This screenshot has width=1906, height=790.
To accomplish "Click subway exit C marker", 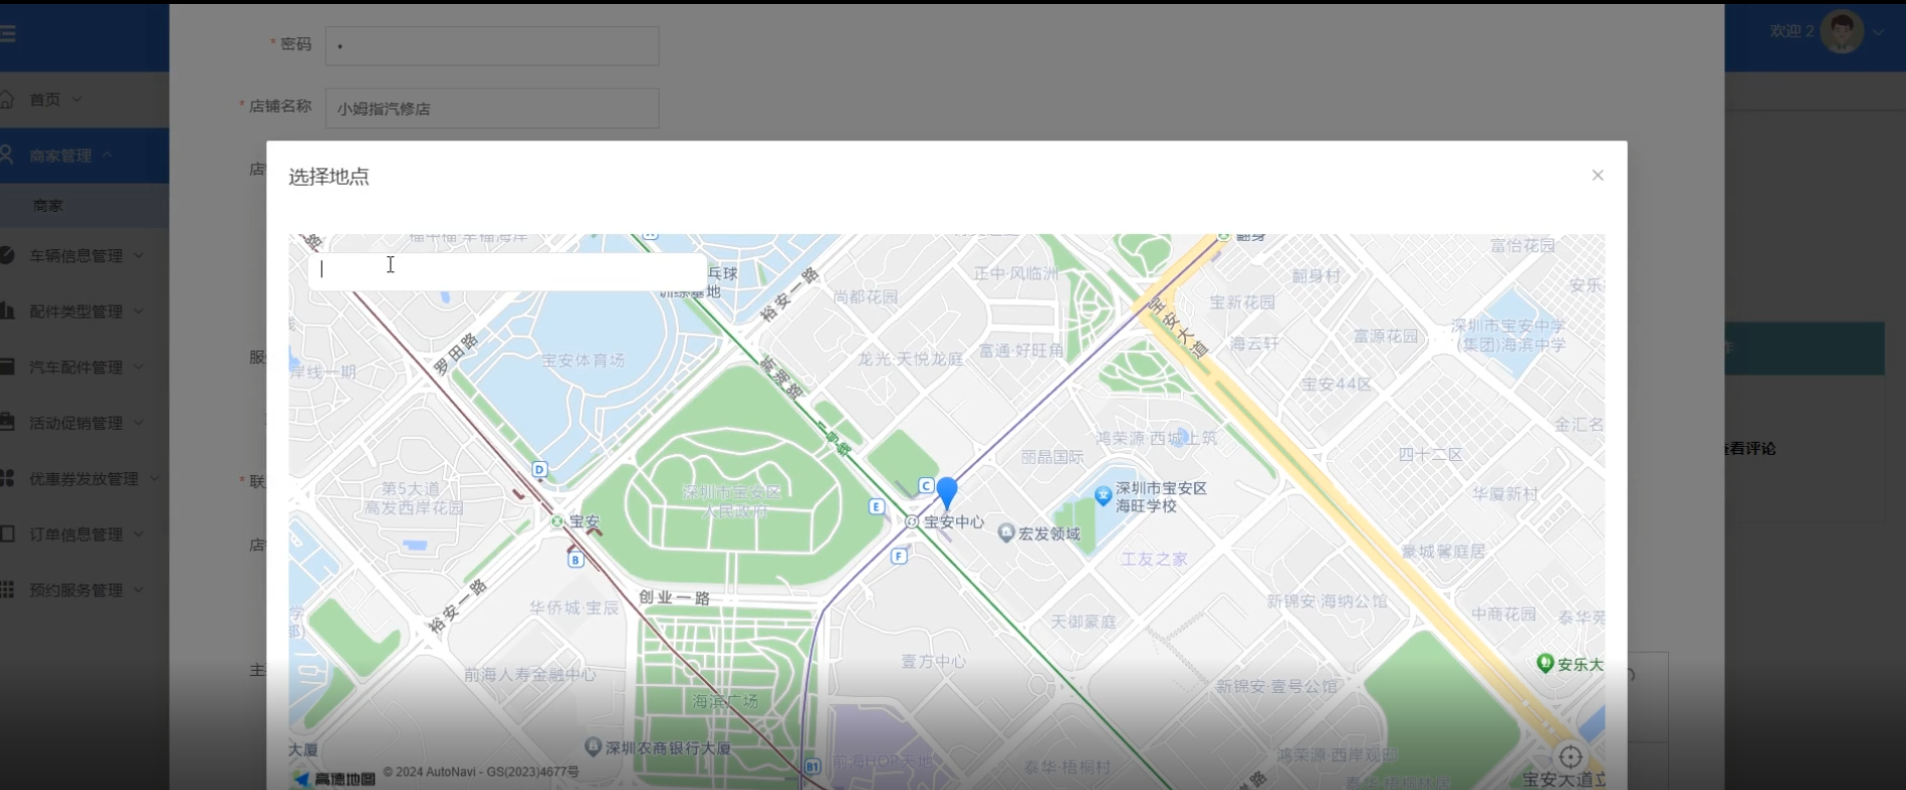I will 926,486.
